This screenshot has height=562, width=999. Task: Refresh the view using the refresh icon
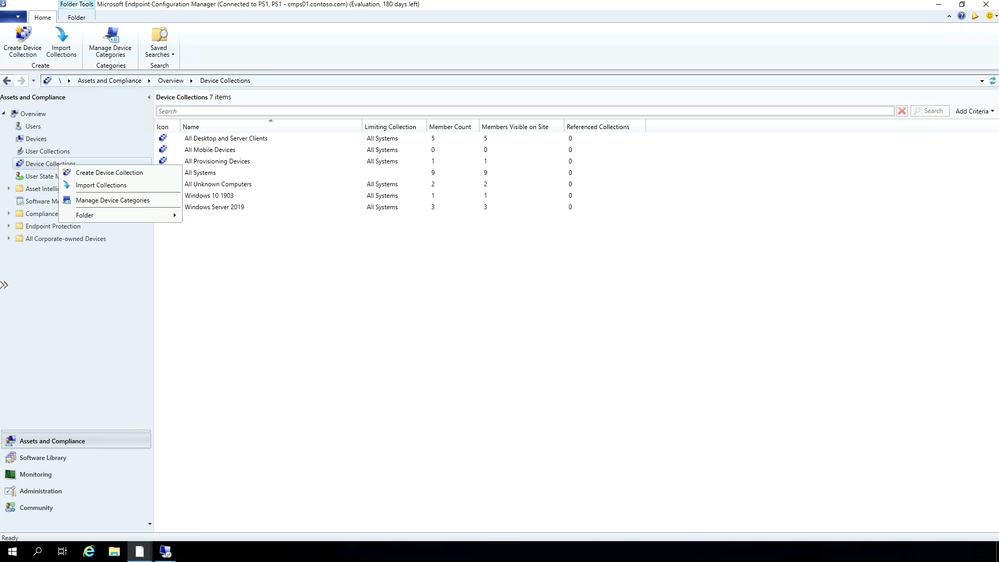pyautogui.click(x=992, y=81)
